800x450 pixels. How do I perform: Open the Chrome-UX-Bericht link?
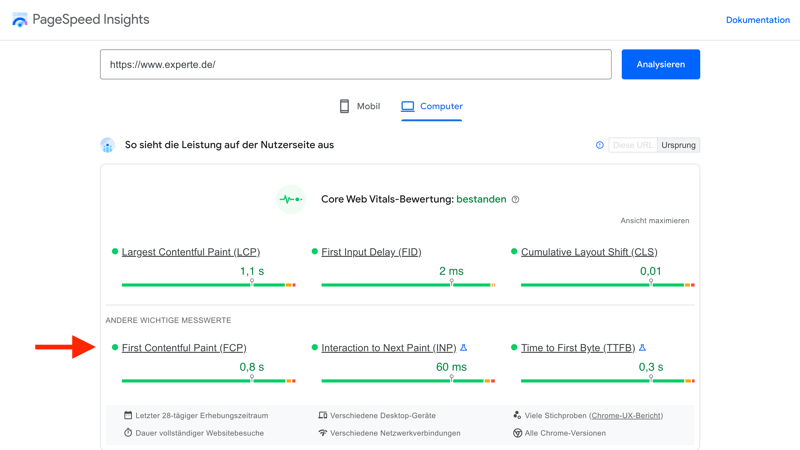626,415
